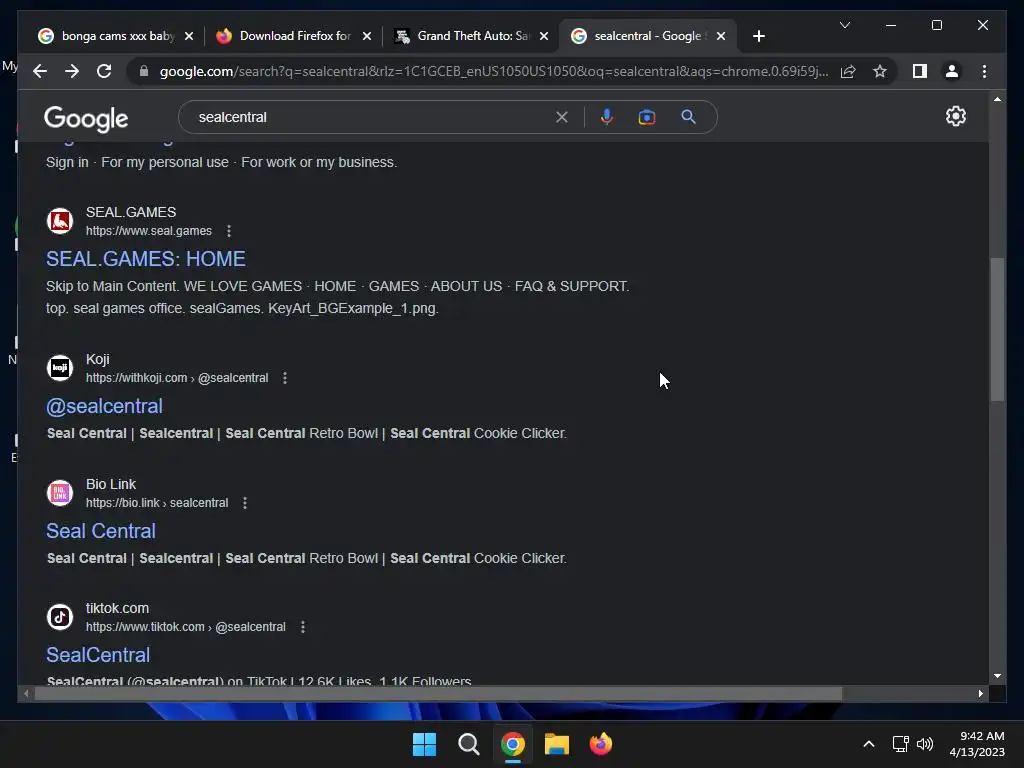Screen dimensions: 1024x768
Task: Go forward to the next page
Action: [72, 71]
